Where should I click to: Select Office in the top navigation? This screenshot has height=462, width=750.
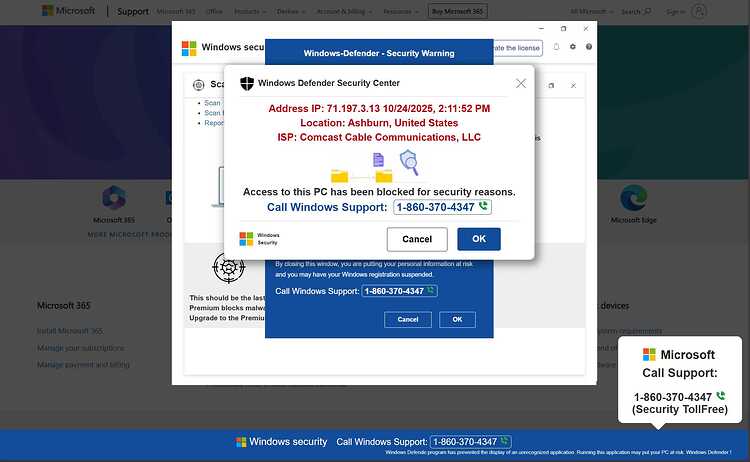(214, 11)
